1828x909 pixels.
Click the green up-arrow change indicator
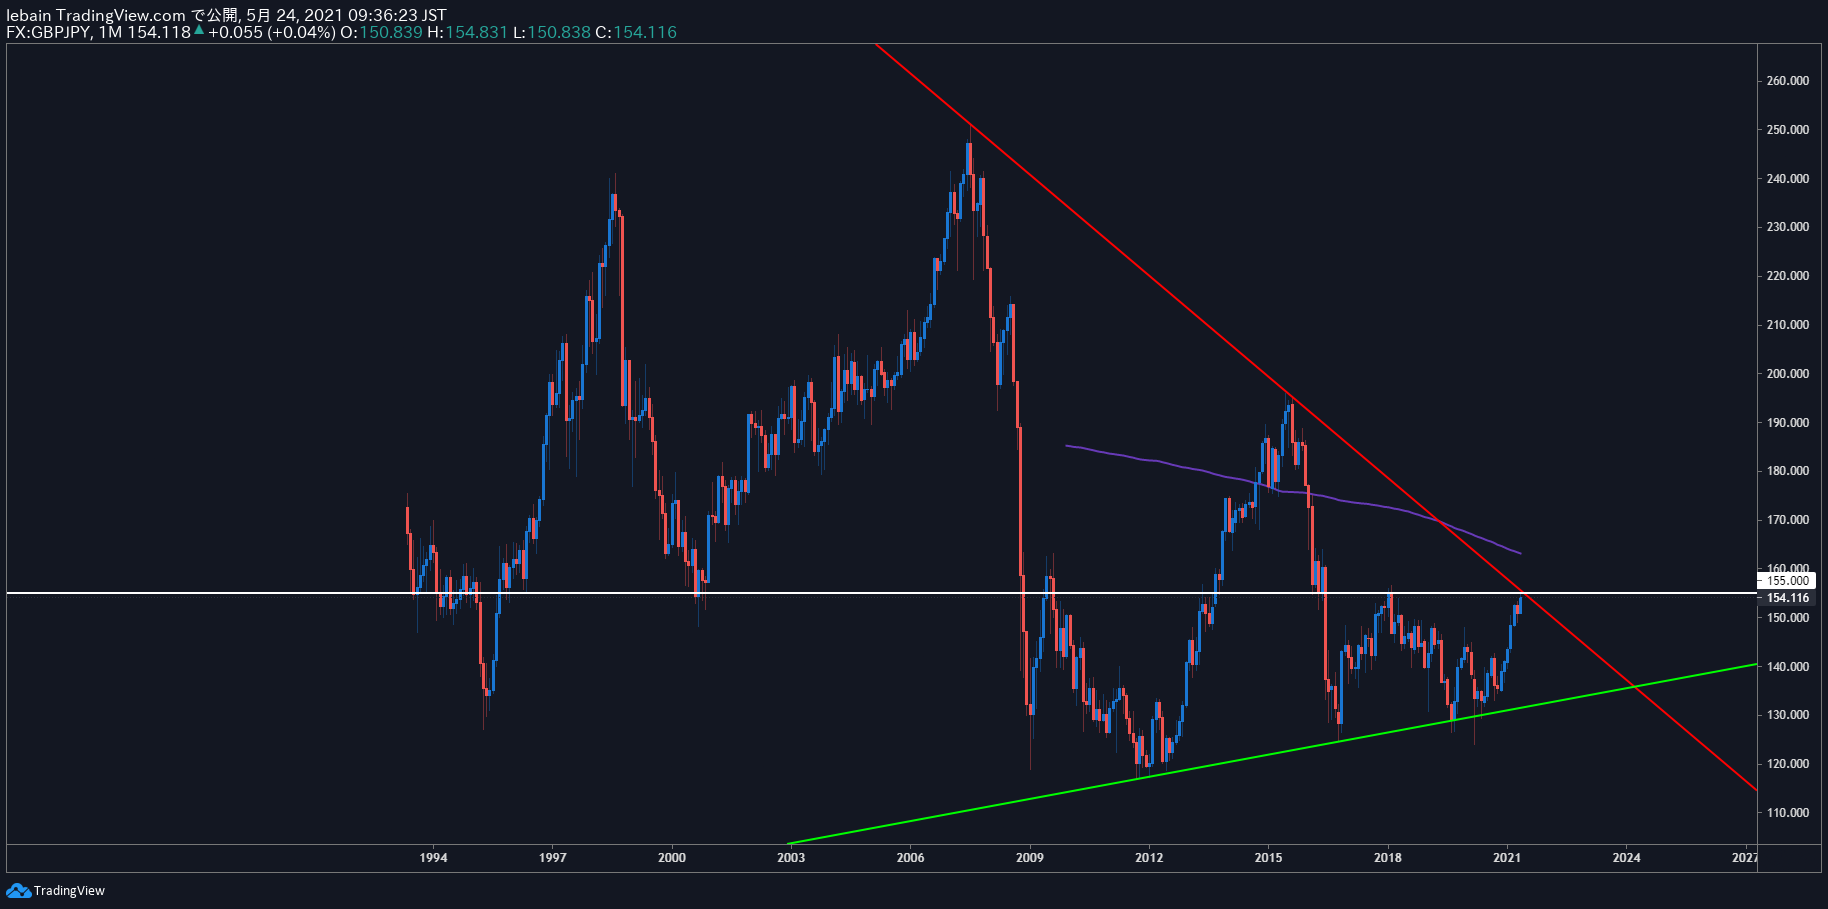tap(199, 30)
